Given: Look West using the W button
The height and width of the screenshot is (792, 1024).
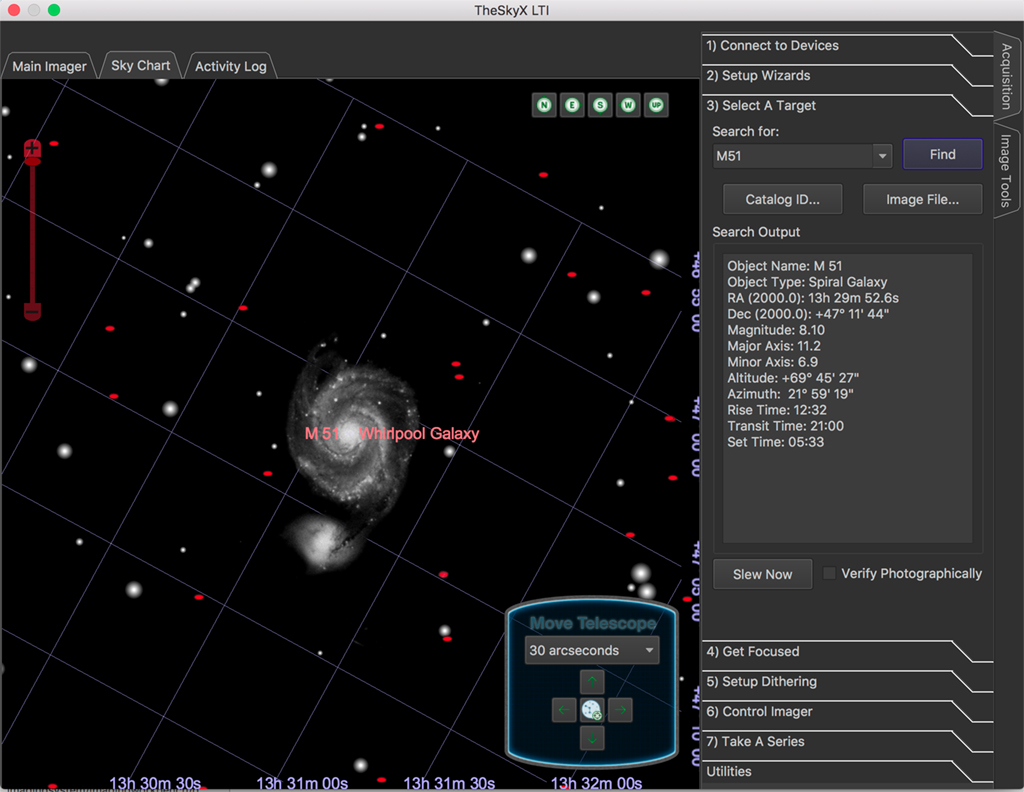Looking at the screenshot, I should (628, 105).
